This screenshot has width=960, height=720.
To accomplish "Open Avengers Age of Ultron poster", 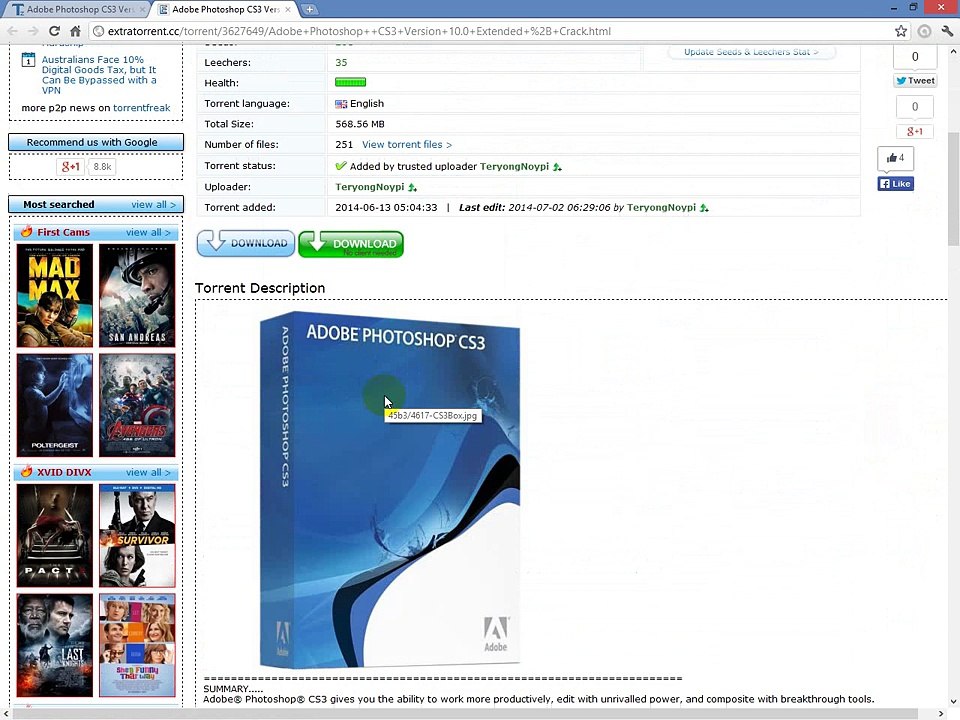I will (x=137, y=405).
